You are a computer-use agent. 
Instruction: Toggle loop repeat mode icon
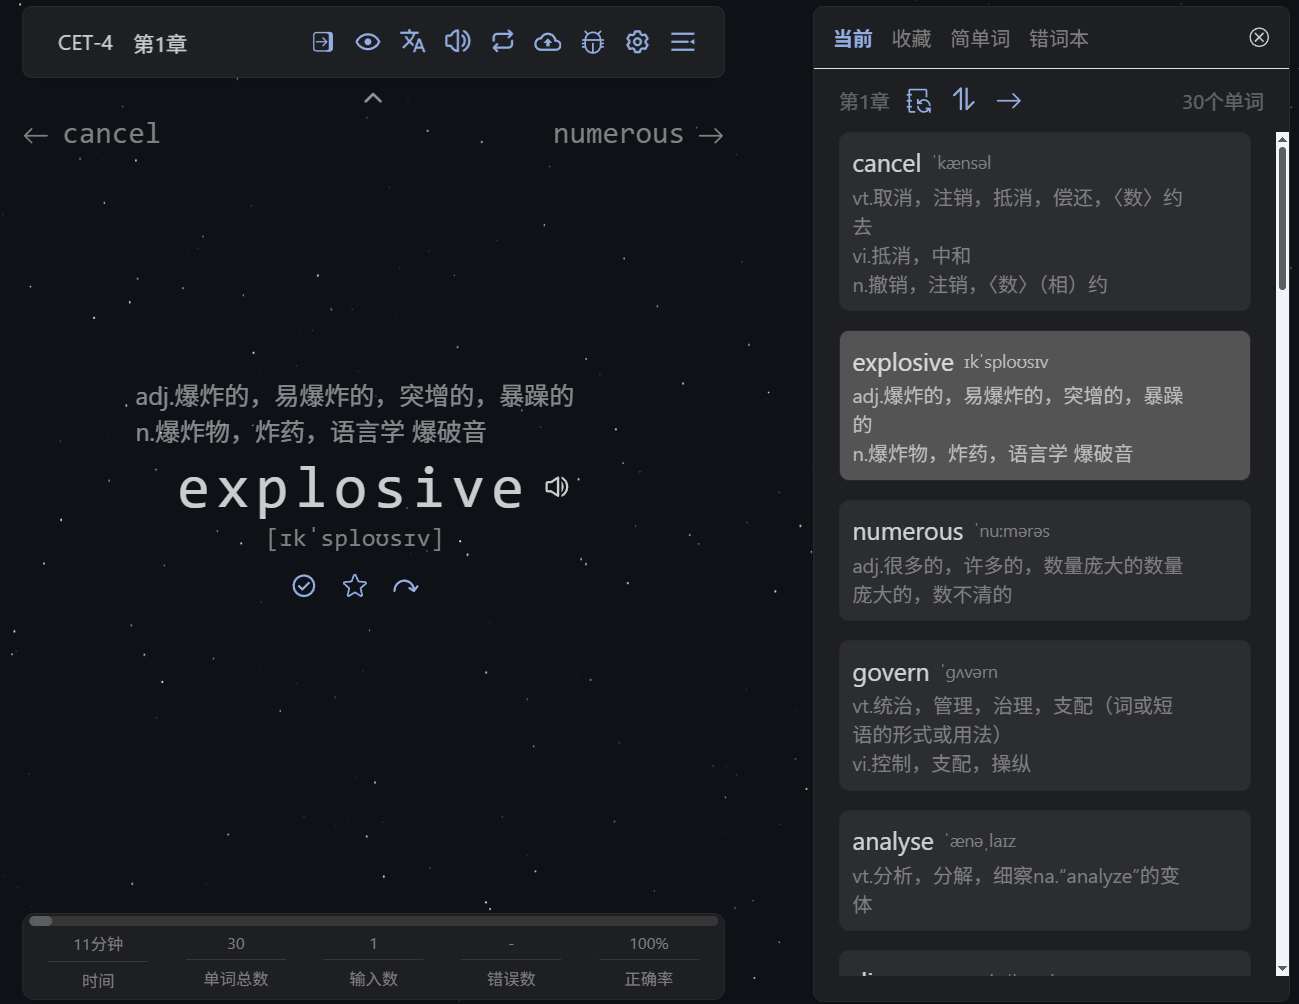503,42
